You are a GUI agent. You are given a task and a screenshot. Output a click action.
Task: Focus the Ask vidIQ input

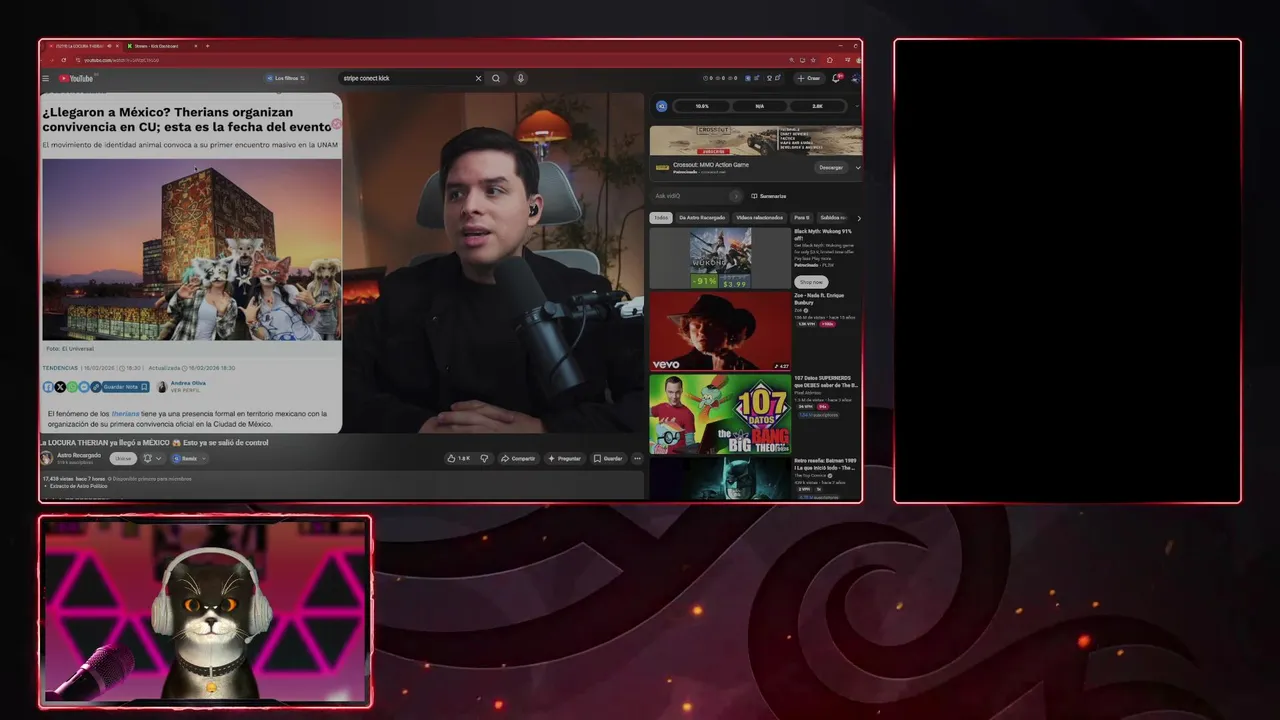690,196
